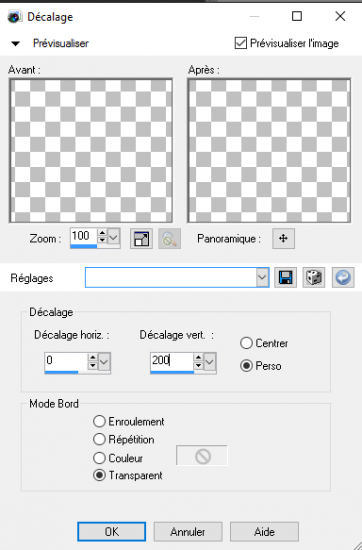Click the Aide button
Image resolution: width=362 pixels, height=550 pixels.
click(264, 532)
